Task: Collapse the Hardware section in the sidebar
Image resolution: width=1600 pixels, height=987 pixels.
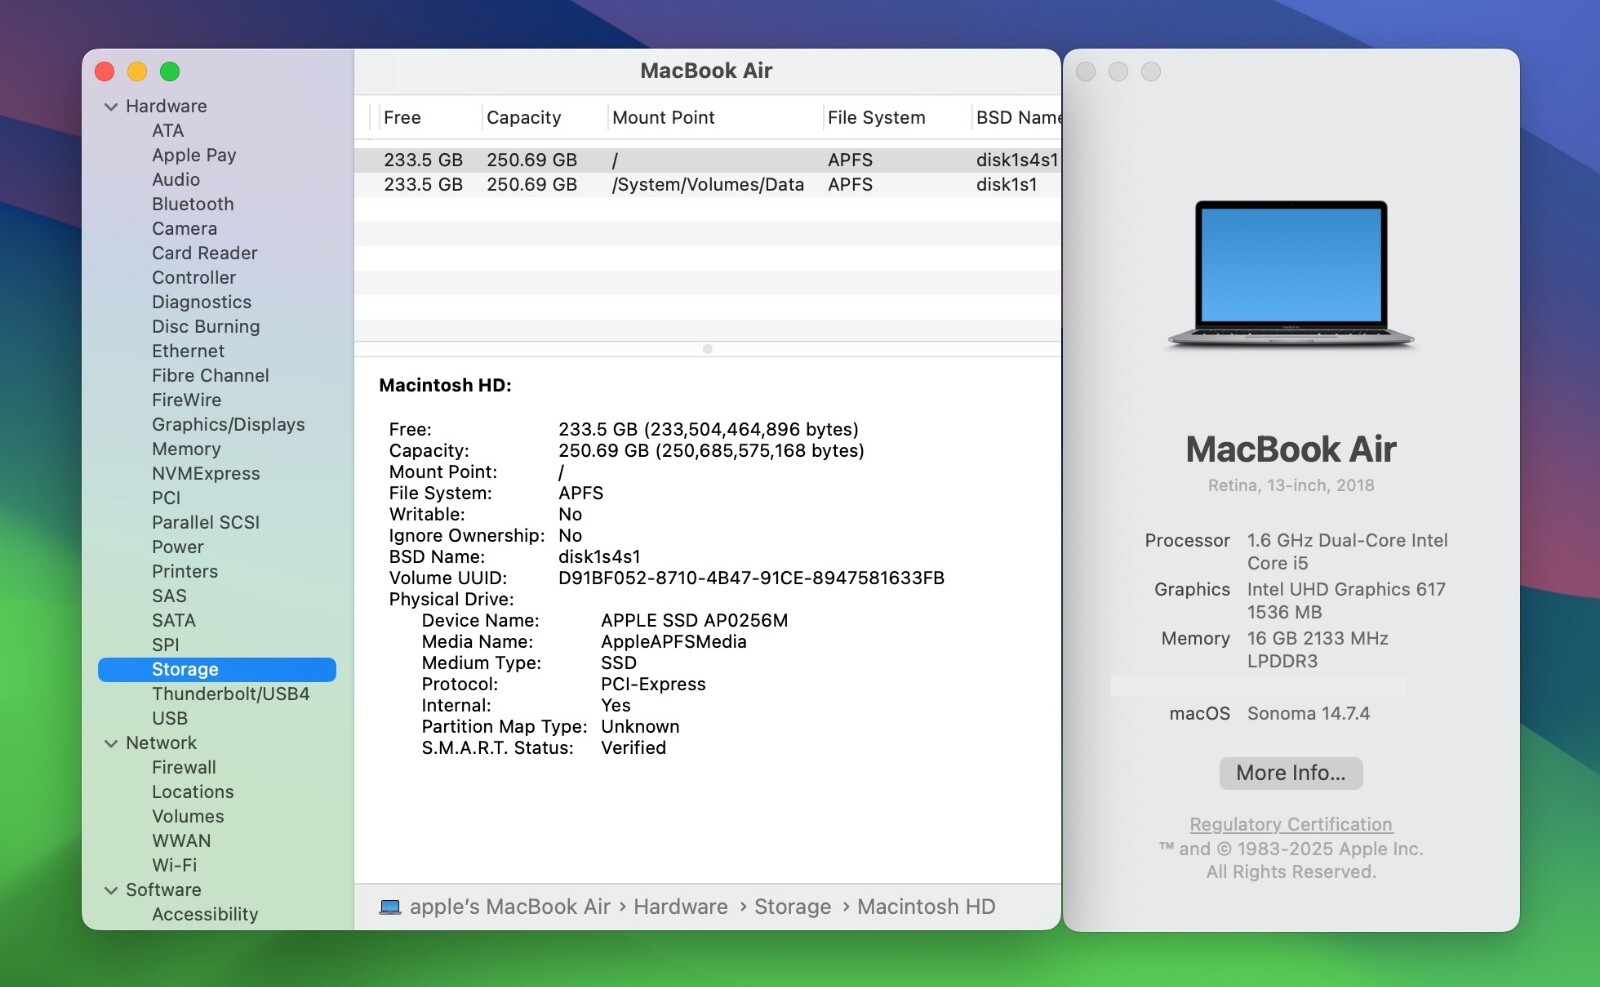Action: coord(111,106)
